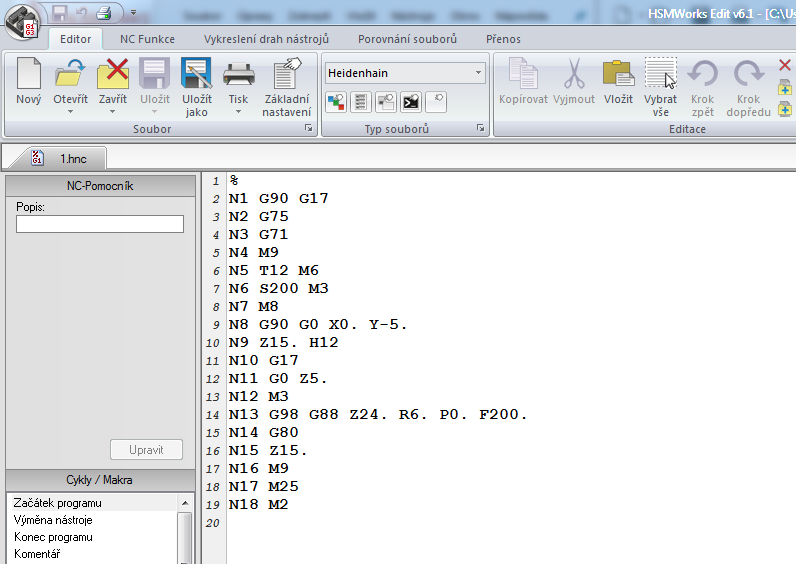Switch to the NC Funkce tab

(x=147, y=39)
